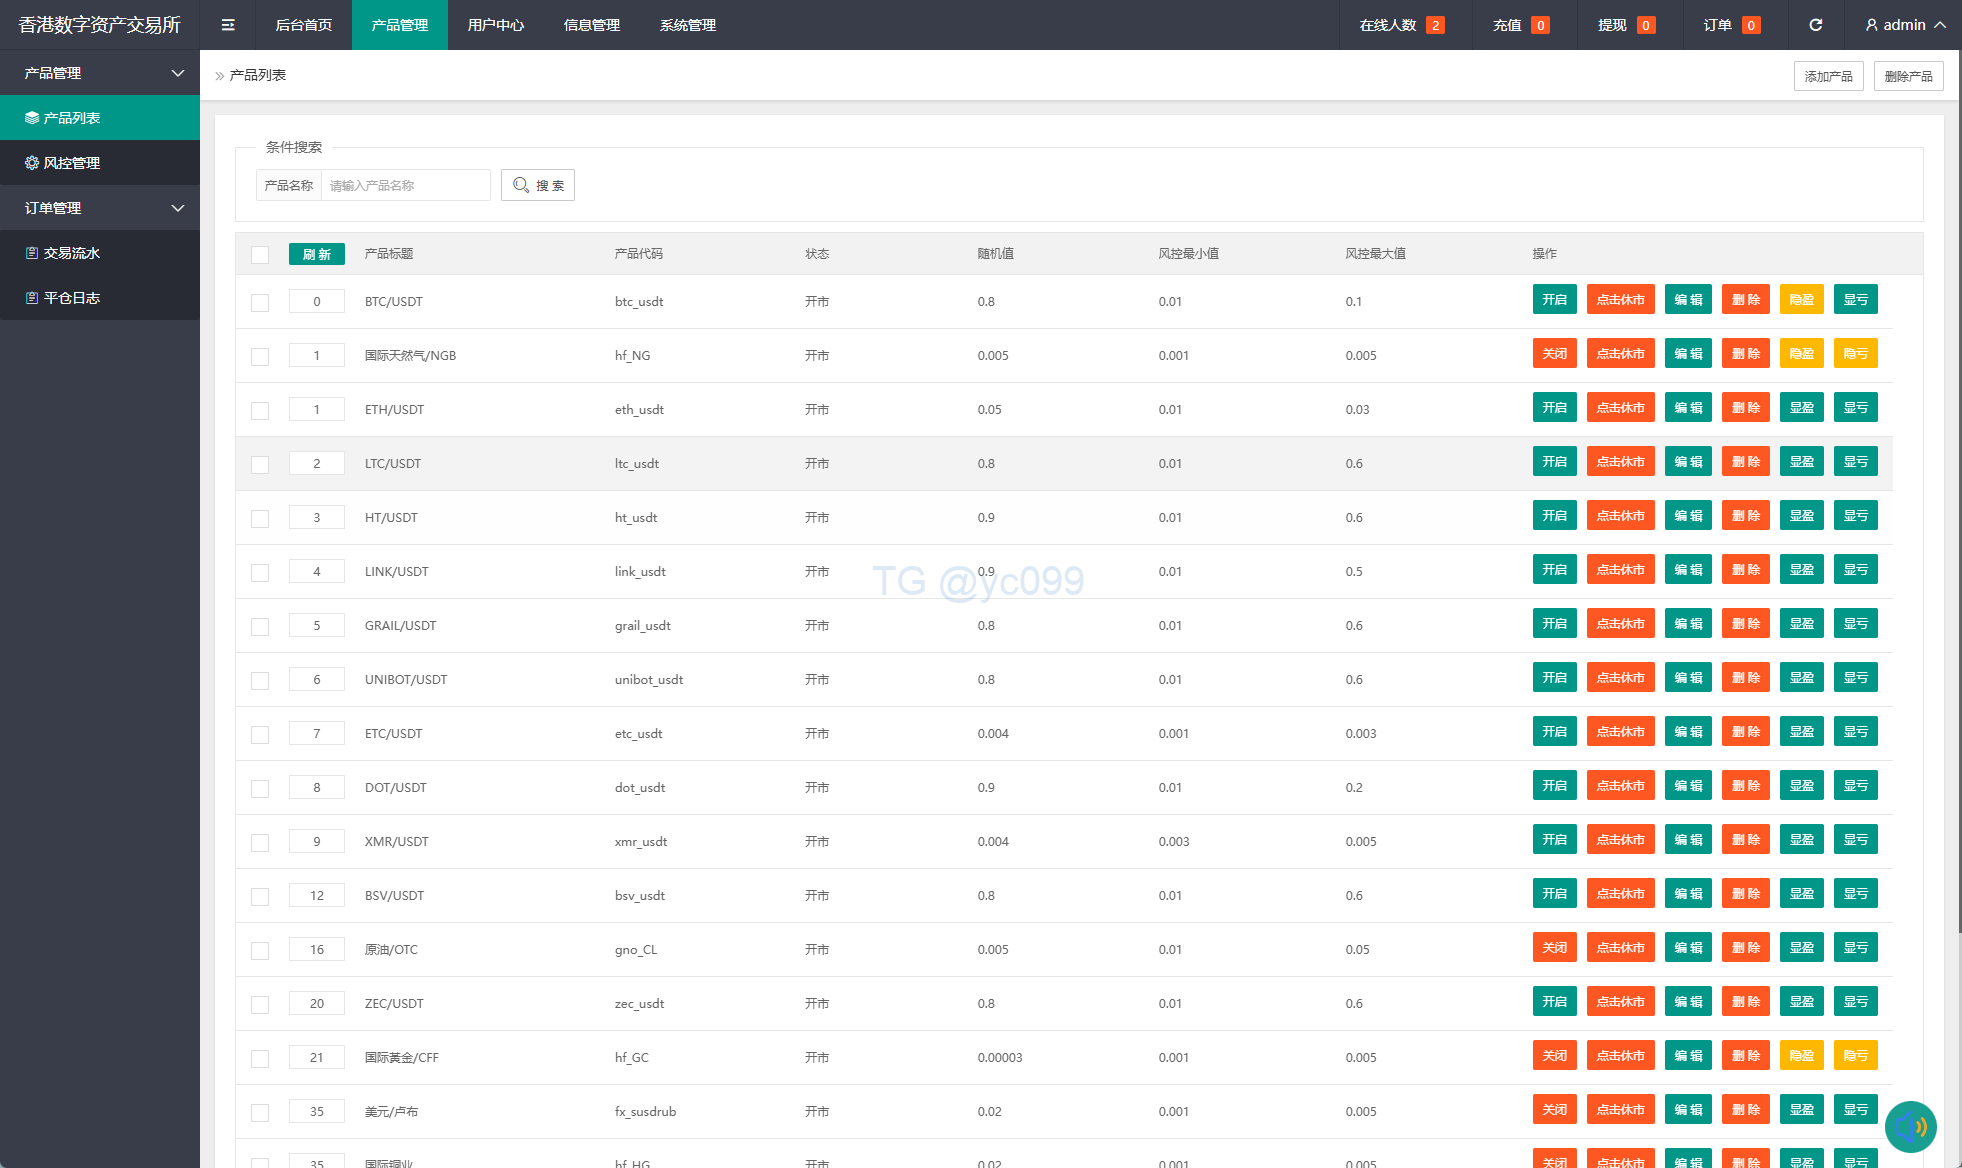Collapse the 订单管理 sidebar section

(x=100, y=208)
